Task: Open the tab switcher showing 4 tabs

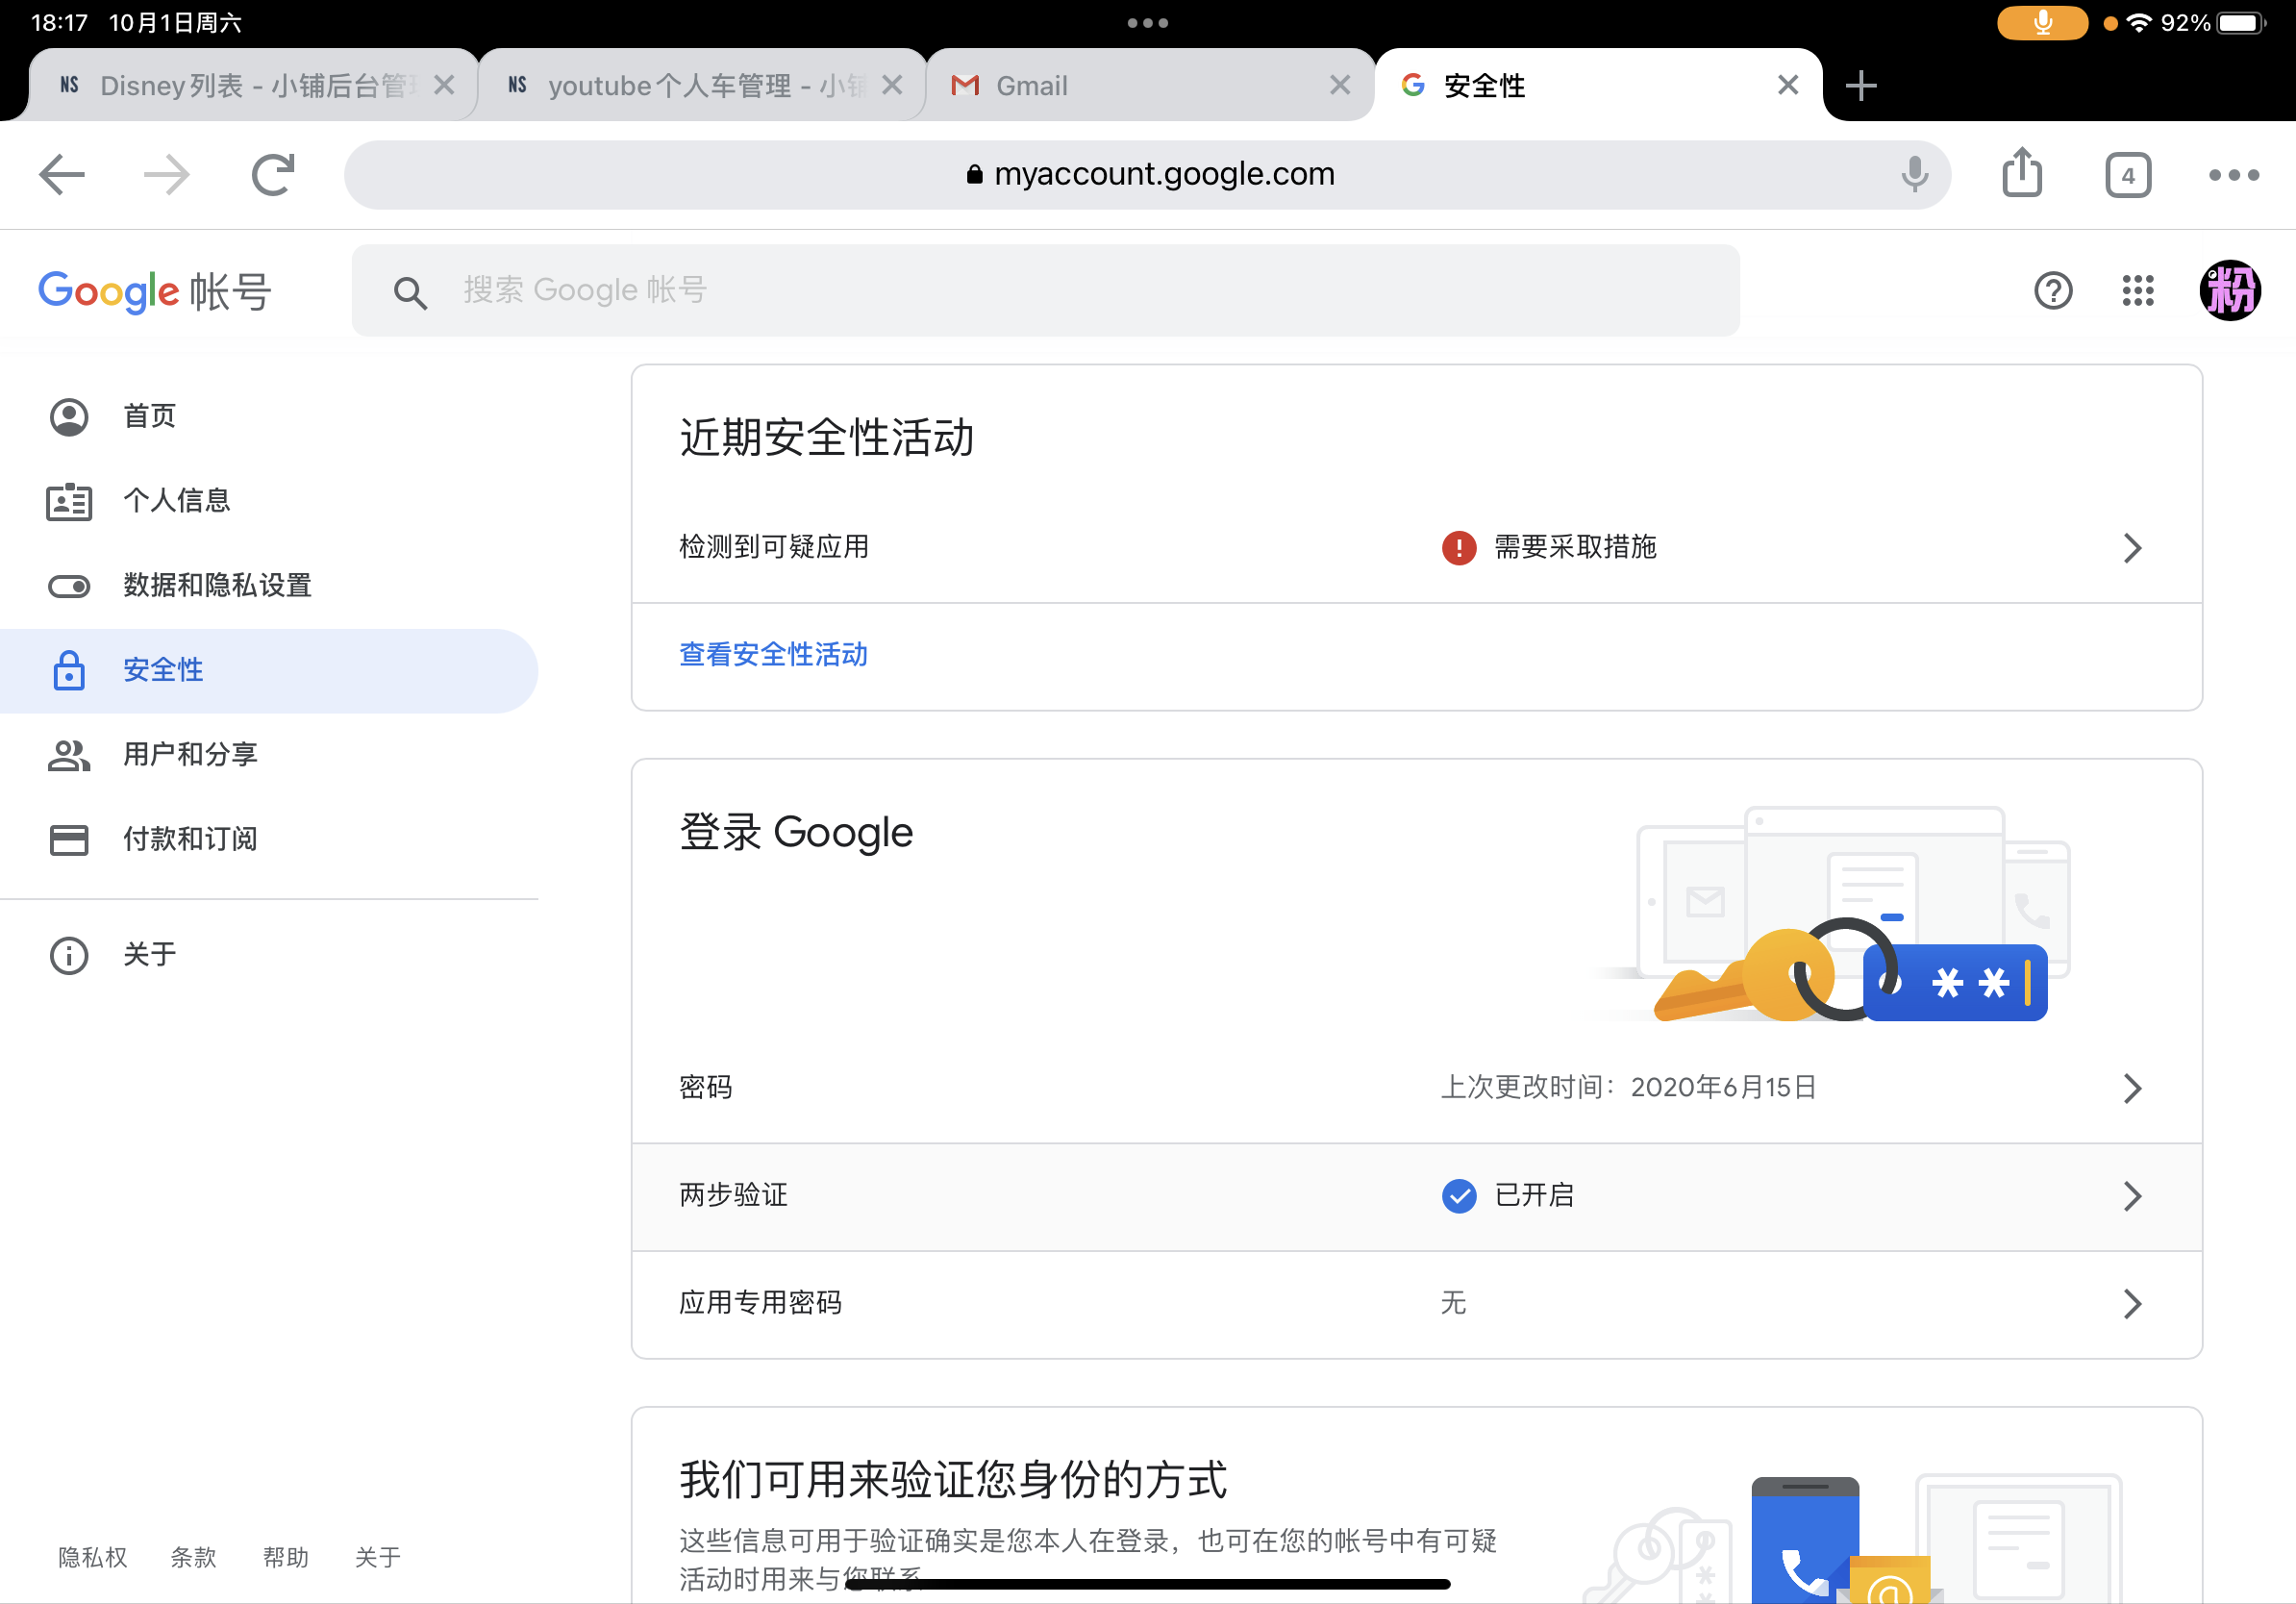Action: 2128,174
